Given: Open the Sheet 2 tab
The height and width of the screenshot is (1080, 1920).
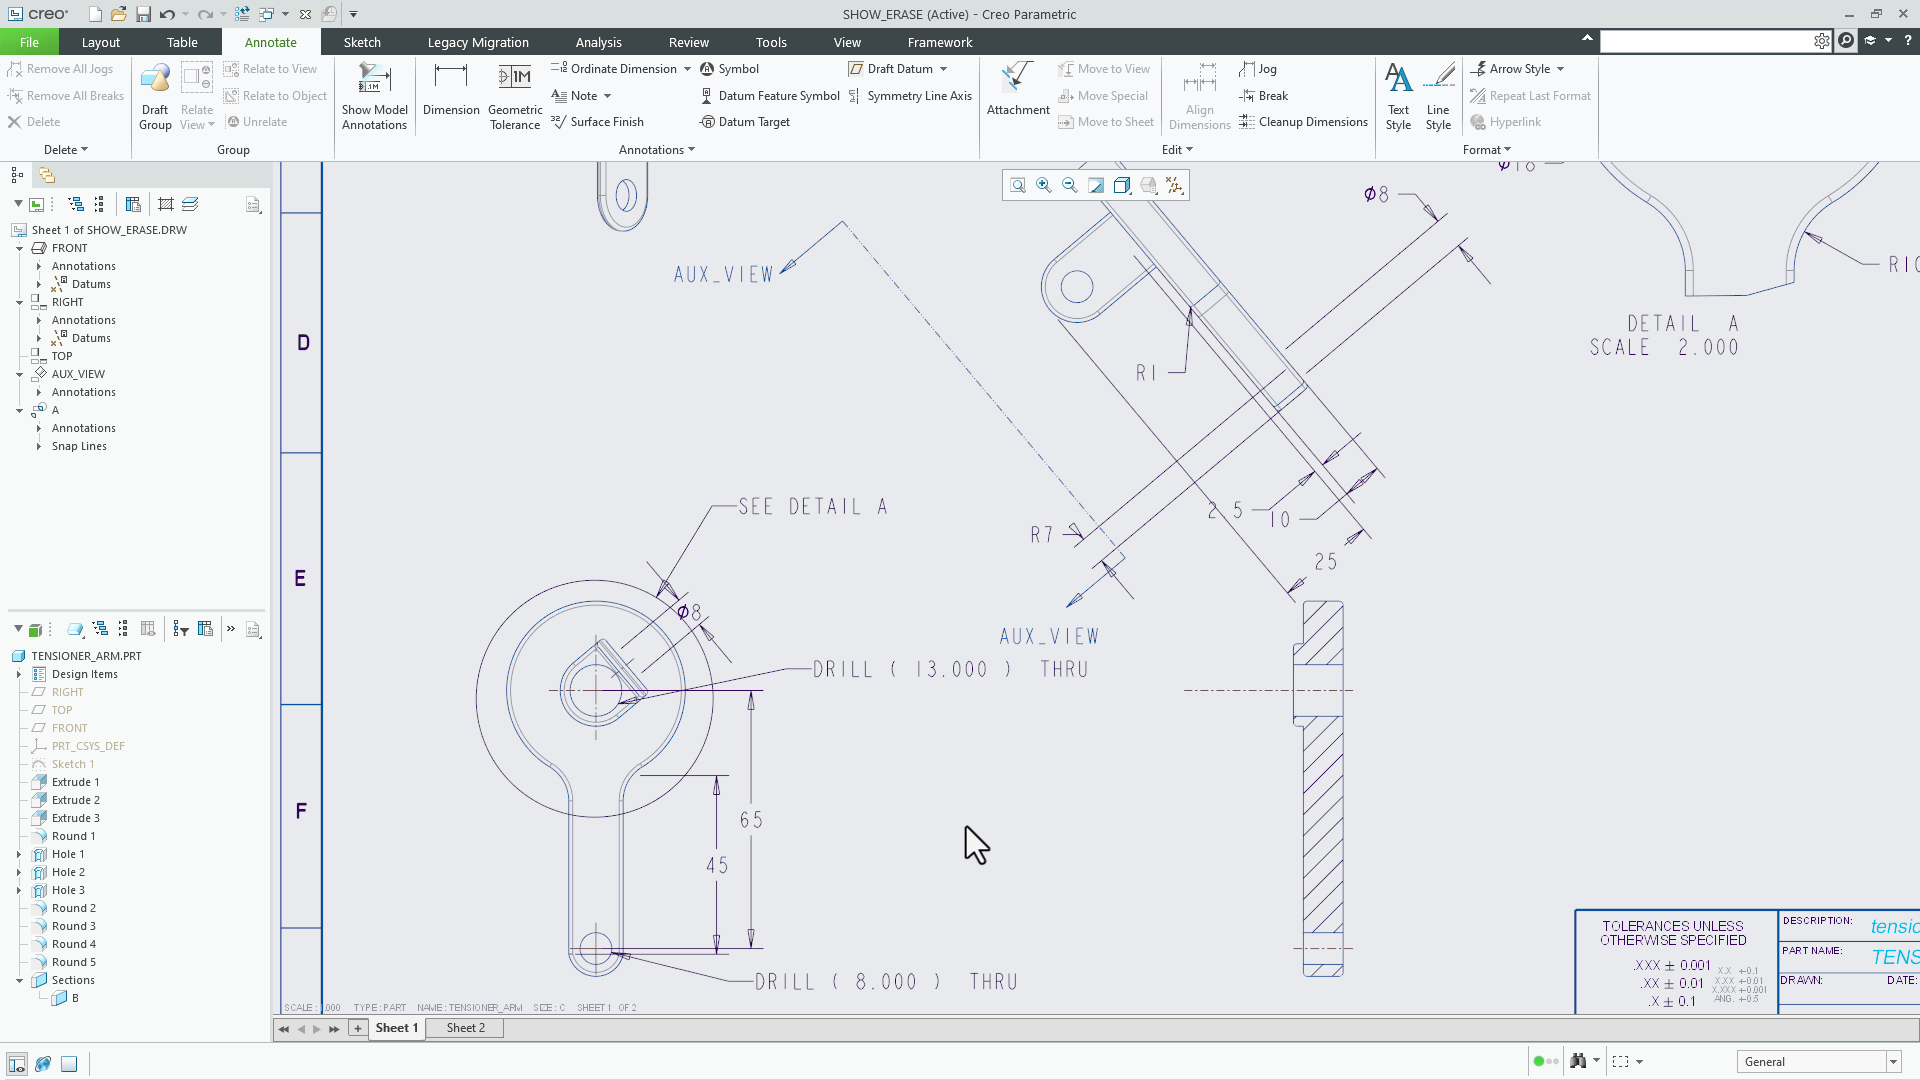Looking at the screenshot, I should click(x=464, y=1028).
